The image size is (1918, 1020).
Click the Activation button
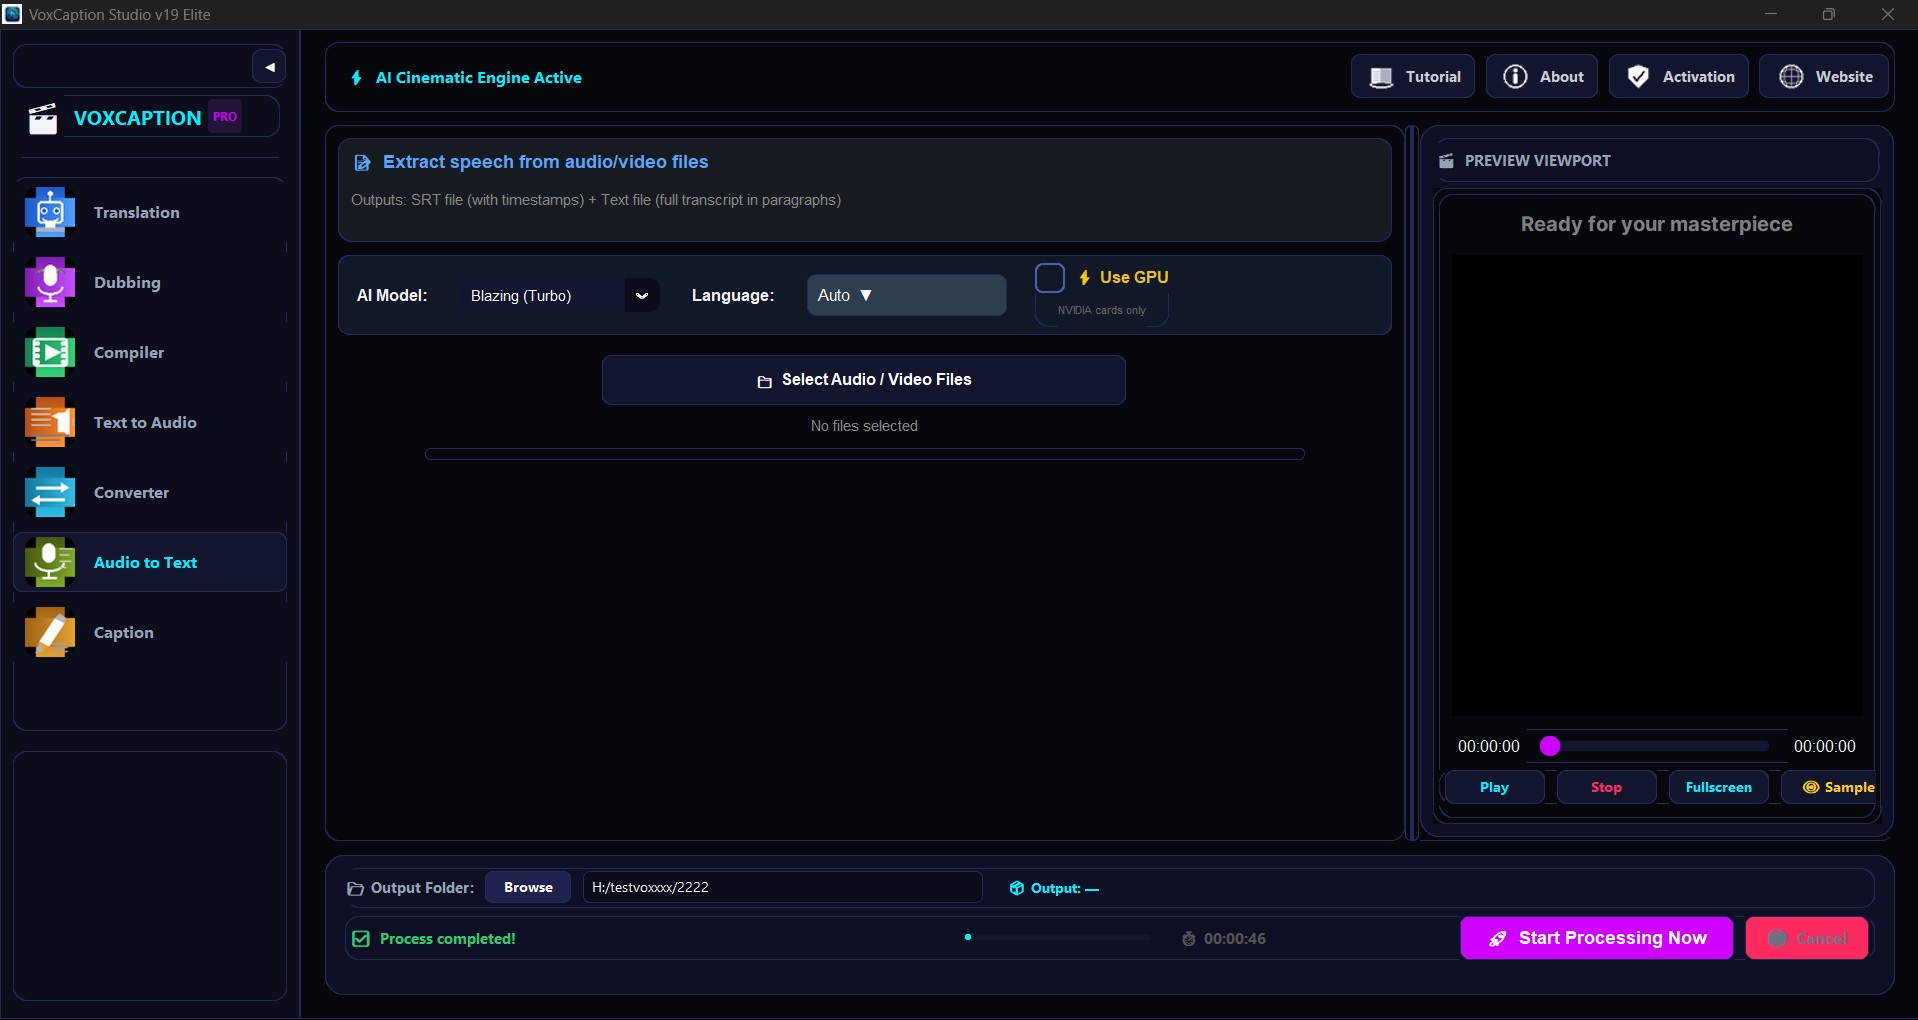coord(1679,76)
